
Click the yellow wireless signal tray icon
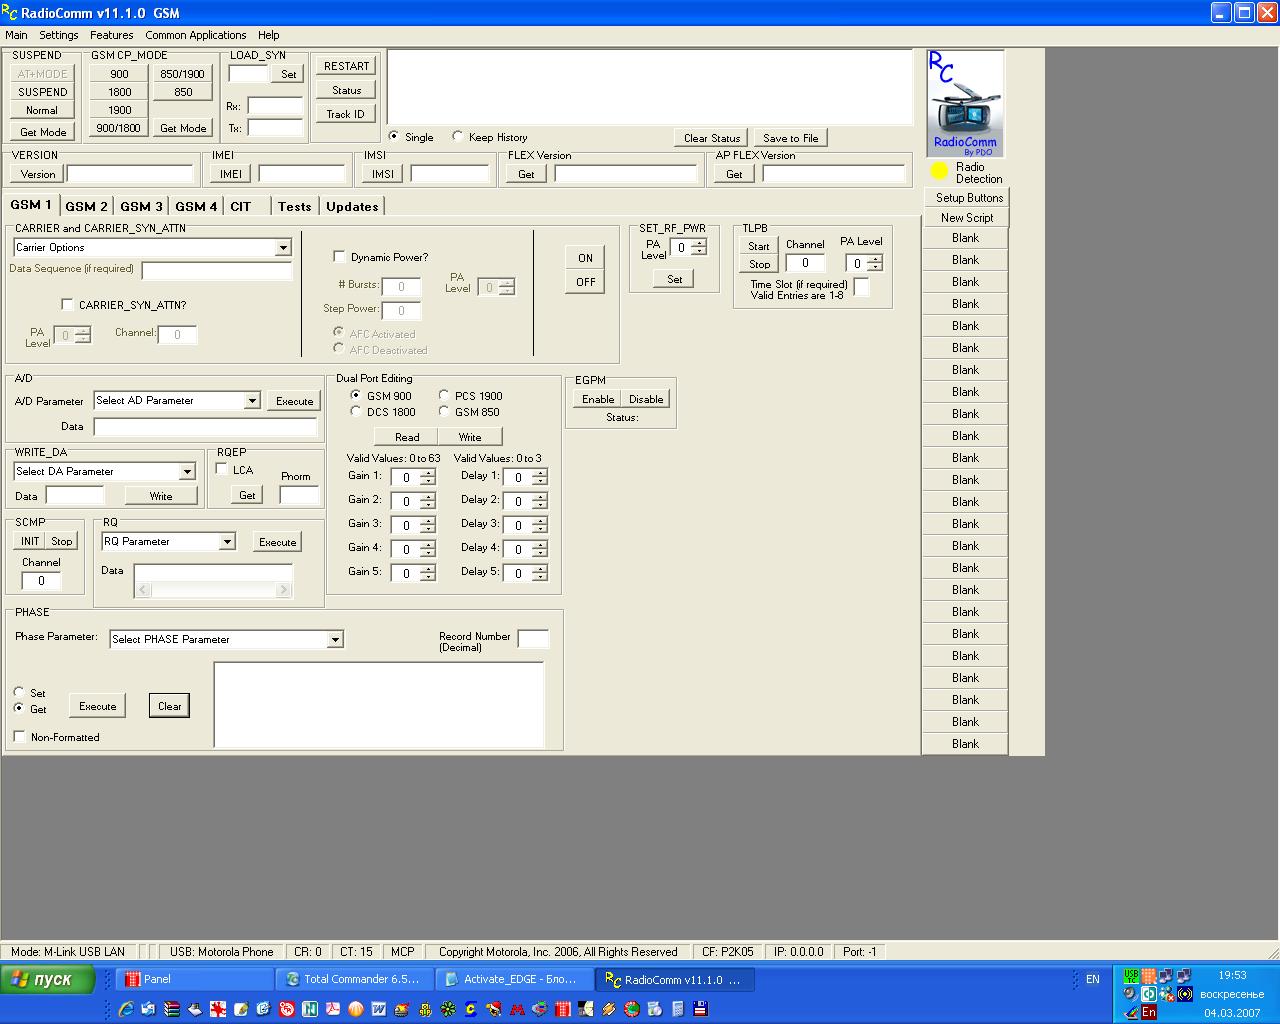1185,994
